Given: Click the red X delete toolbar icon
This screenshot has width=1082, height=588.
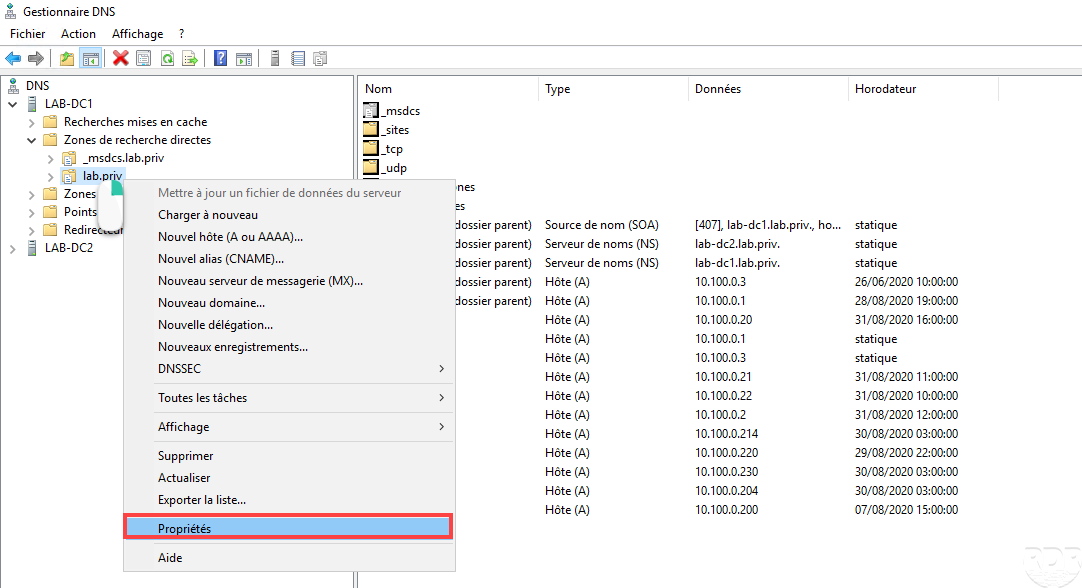Looking at the screenshot, I should (121, 59).
